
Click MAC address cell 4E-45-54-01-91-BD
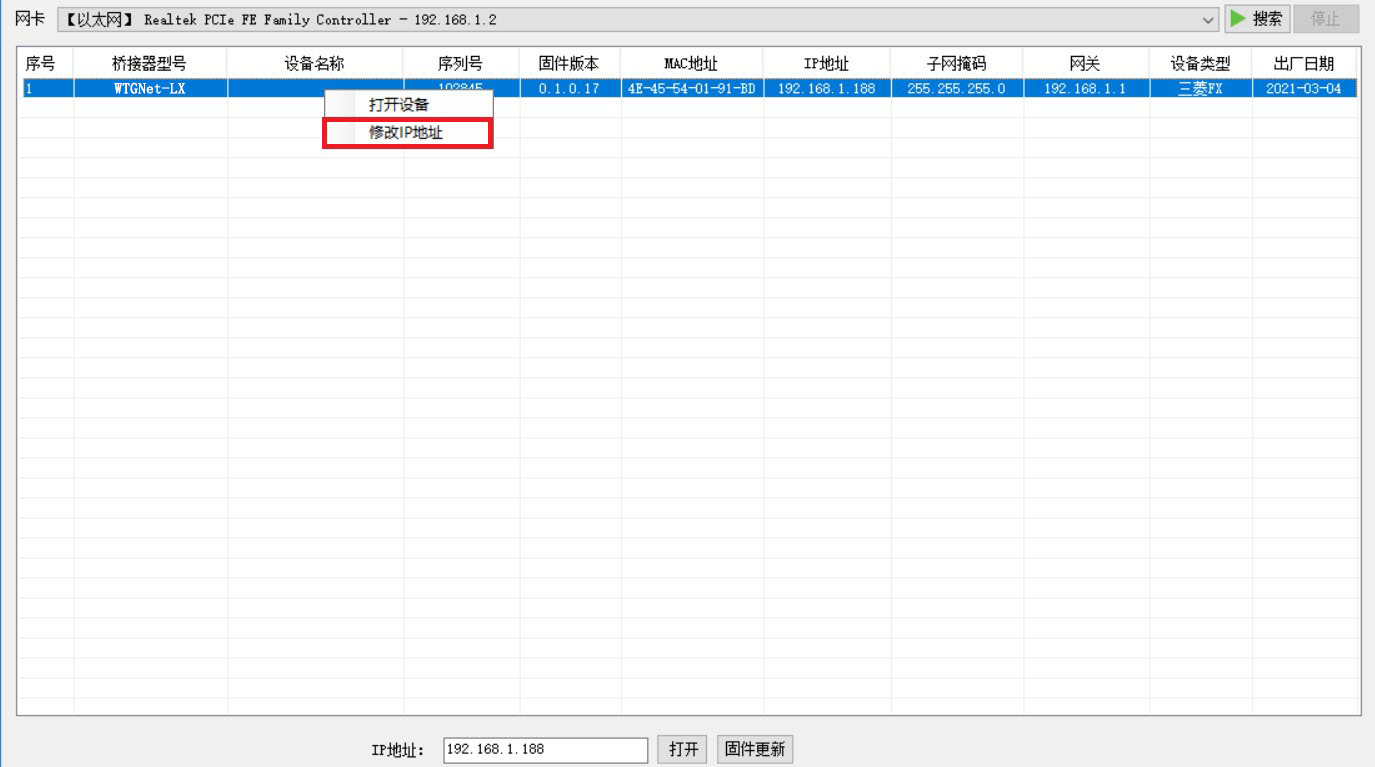tap(691, 88)
